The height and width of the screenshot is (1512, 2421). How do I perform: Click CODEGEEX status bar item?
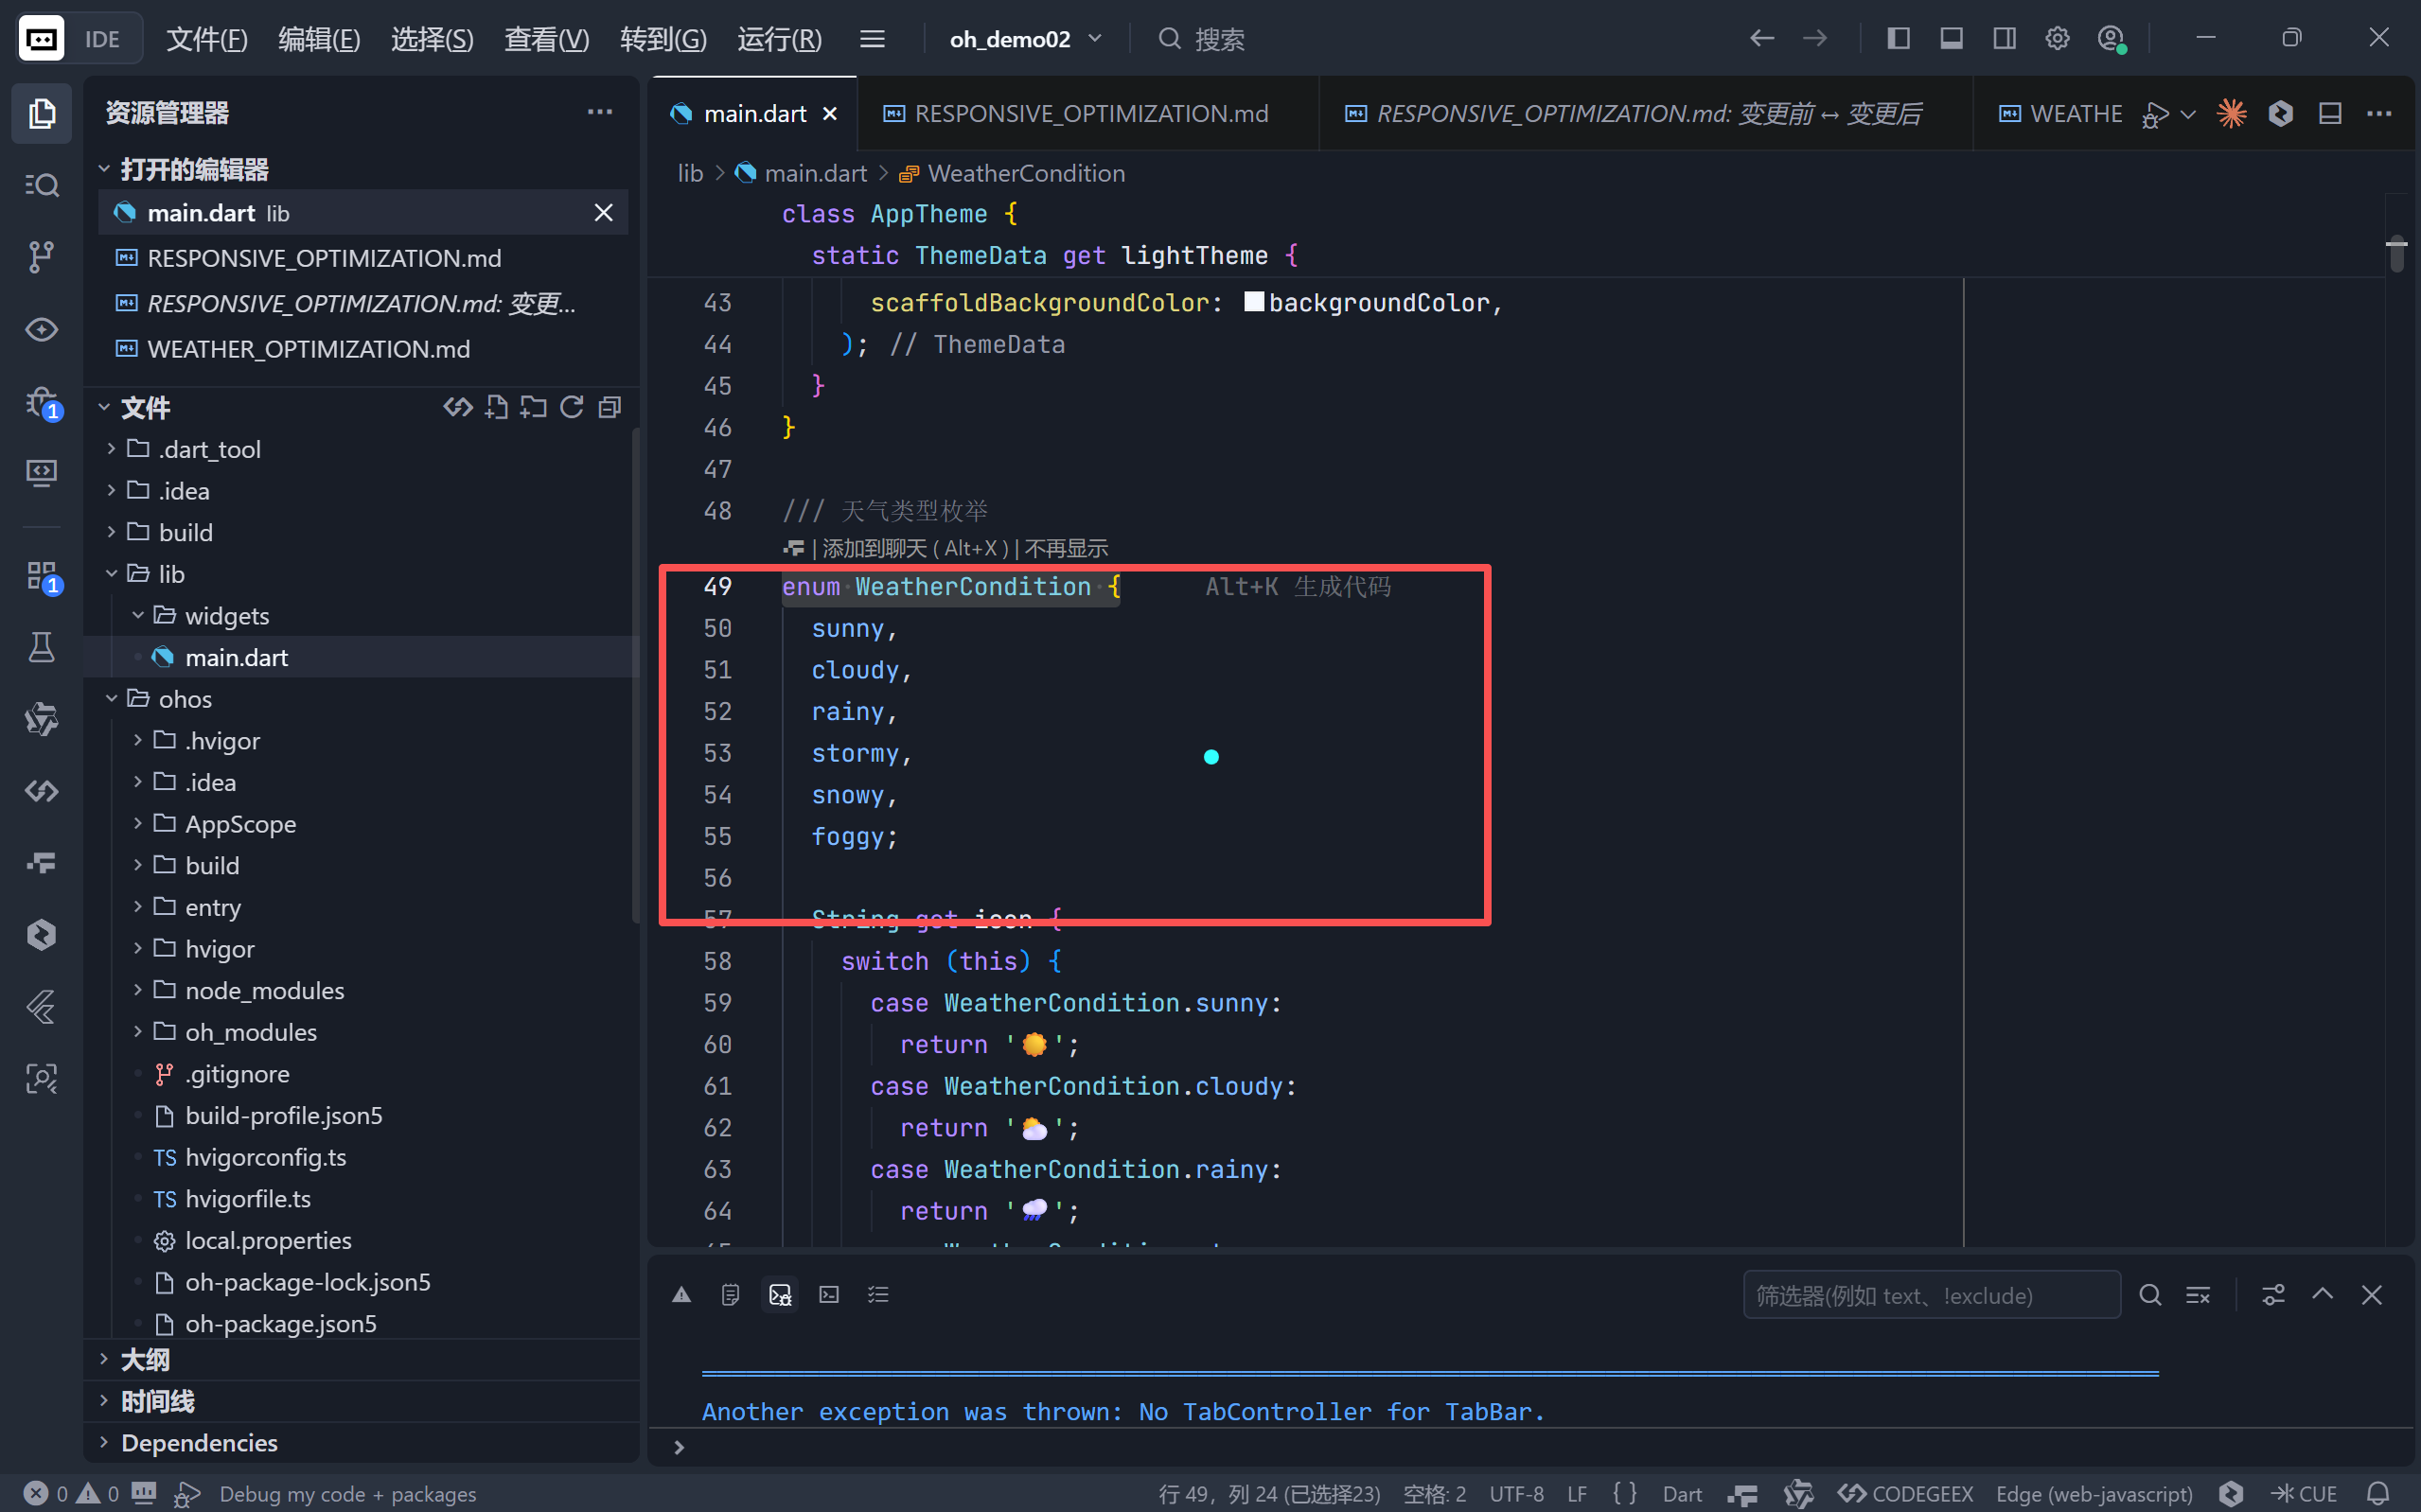pyautogui.click(x=1905, y=1493)
